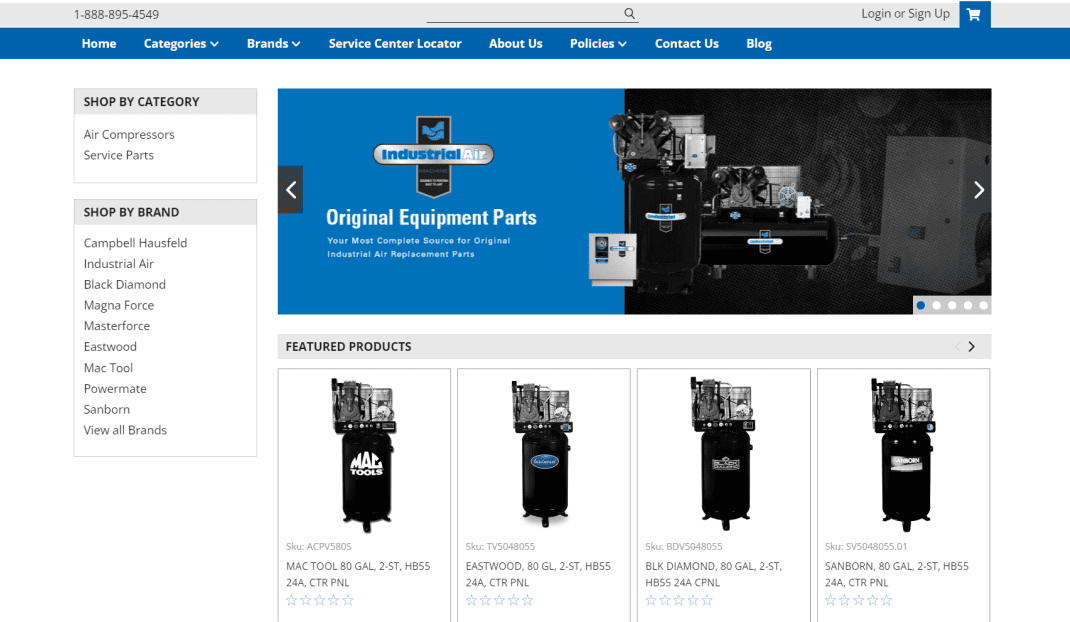Browse Sanborn brand in sidebar

coord(106,410)
